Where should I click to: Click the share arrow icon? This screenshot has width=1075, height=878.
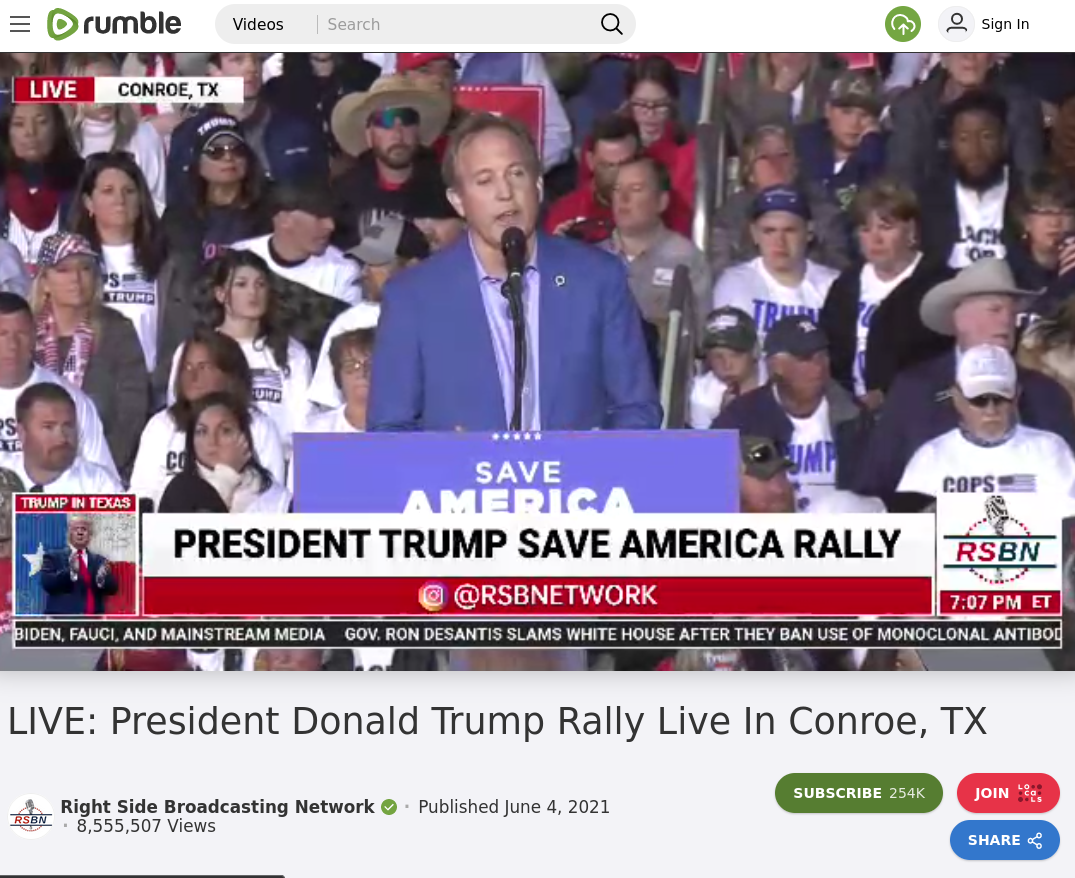point(1035,840)
